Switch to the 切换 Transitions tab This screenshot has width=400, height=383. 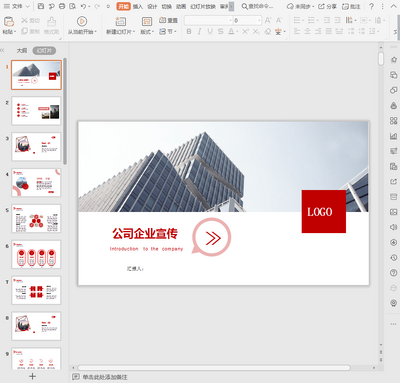click(167, 7)
